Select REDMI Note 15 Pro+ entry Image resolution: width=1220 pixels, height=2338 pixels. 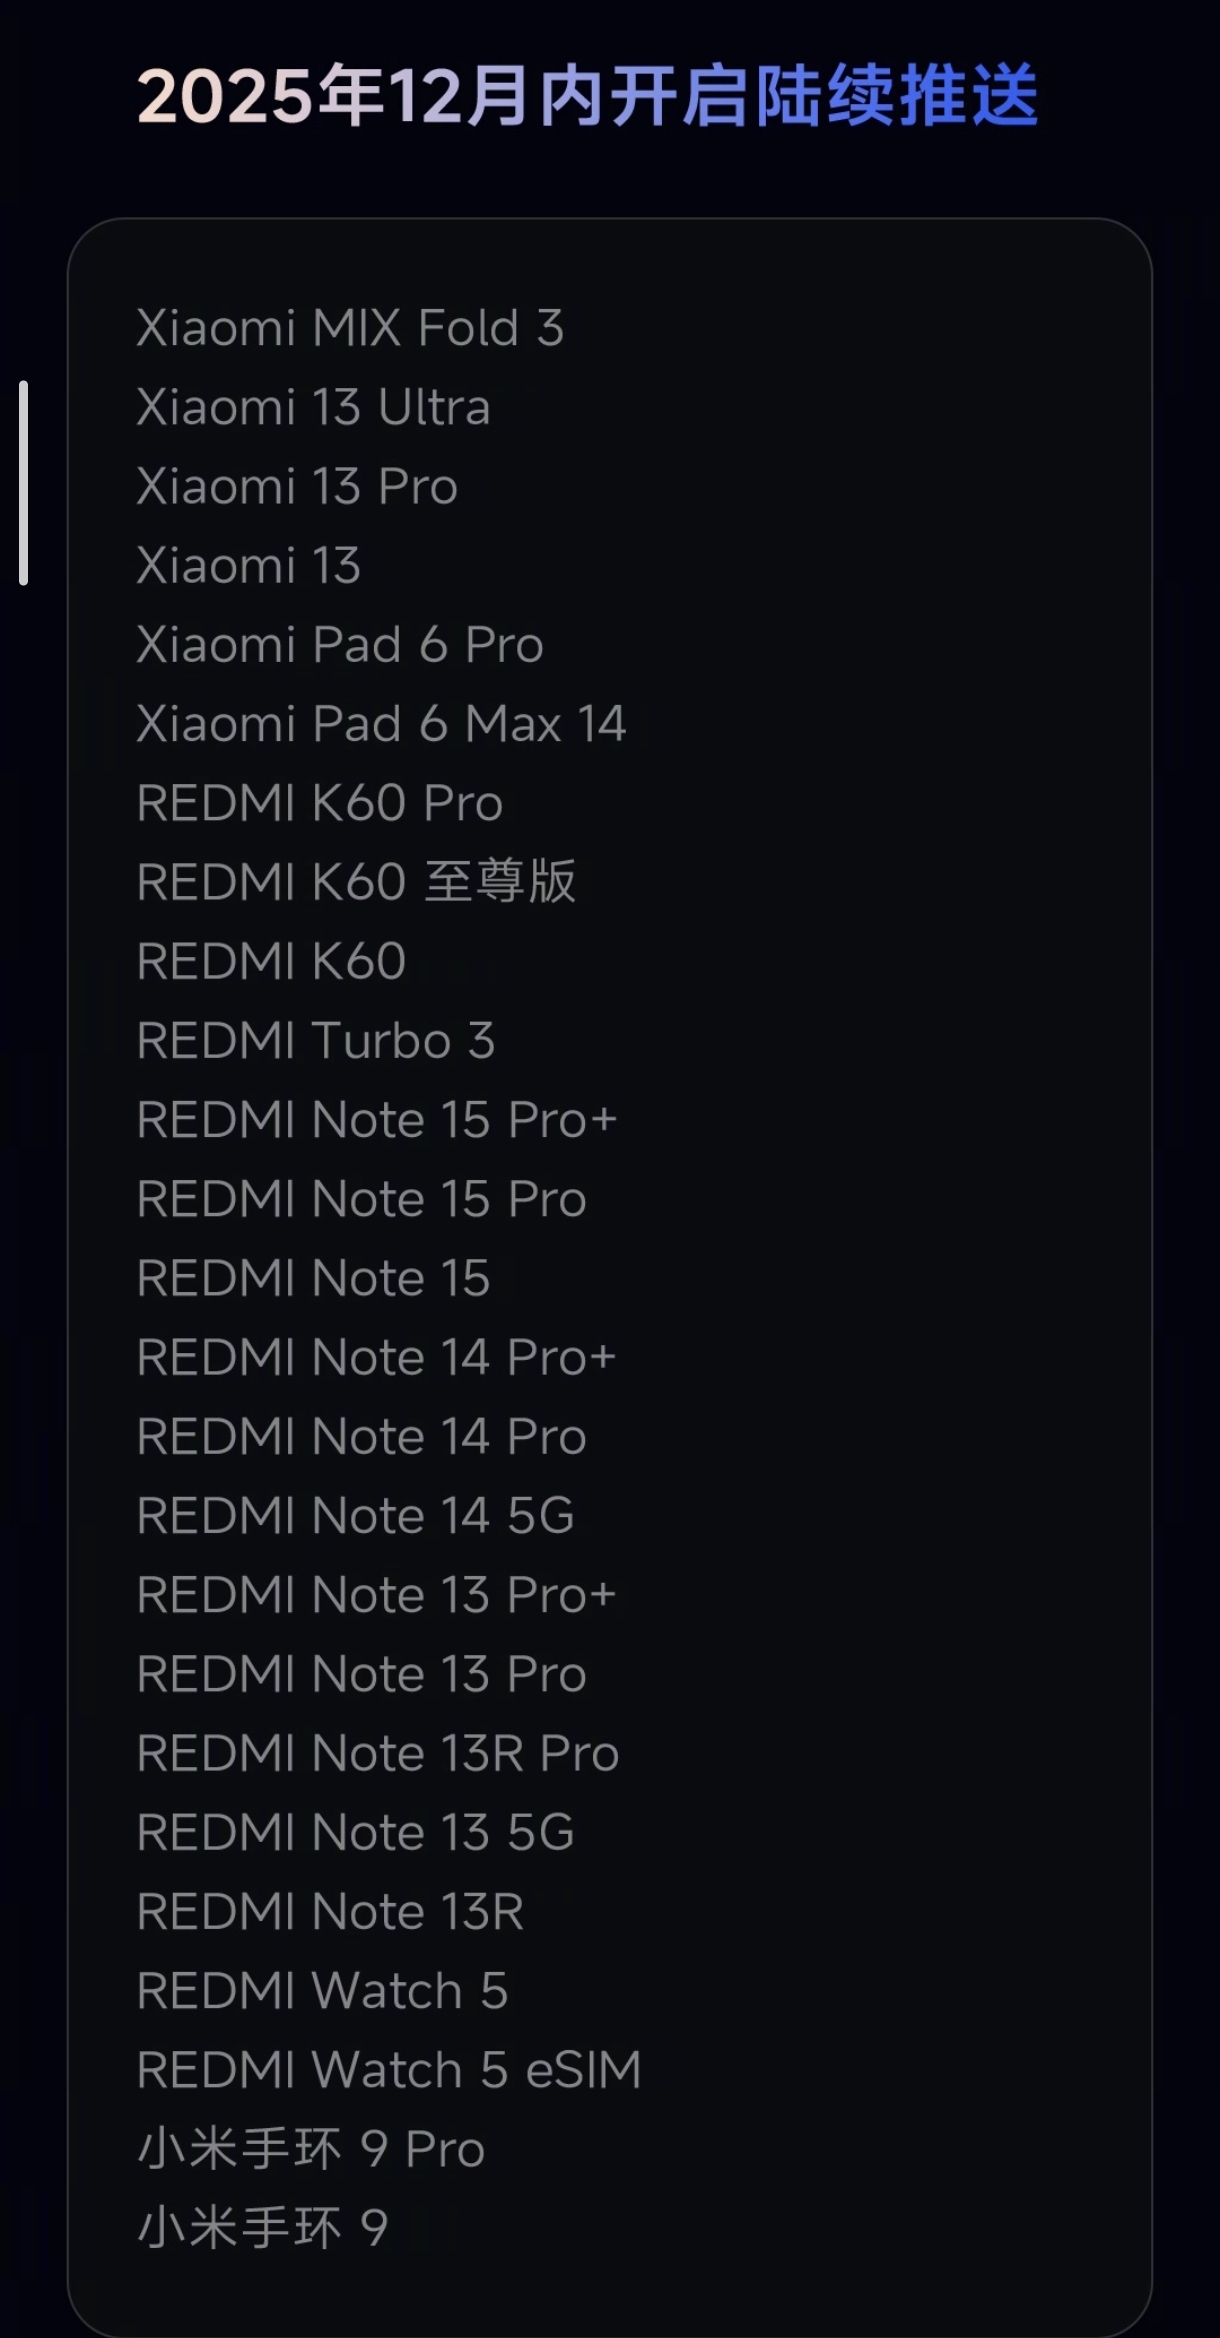(x=376, y=1119)
